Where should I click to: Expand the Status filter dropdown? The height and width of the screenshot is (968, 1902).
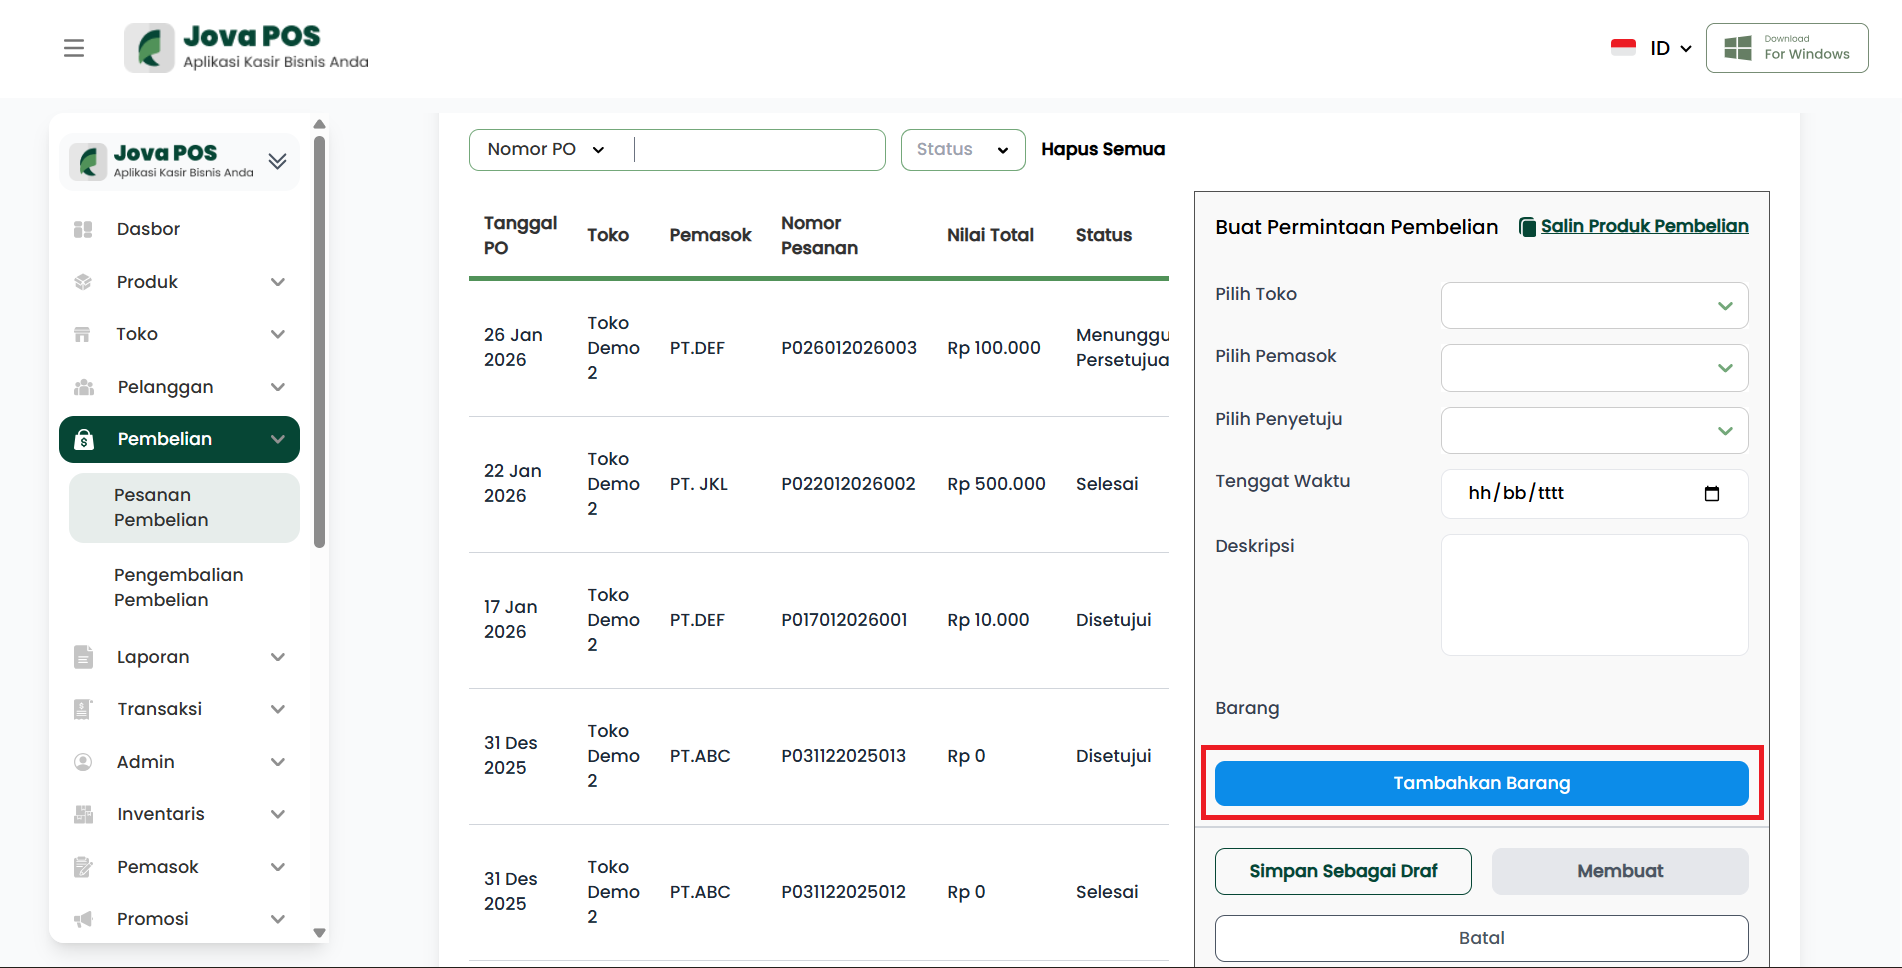pyautogui.click(x=962, y=150)
